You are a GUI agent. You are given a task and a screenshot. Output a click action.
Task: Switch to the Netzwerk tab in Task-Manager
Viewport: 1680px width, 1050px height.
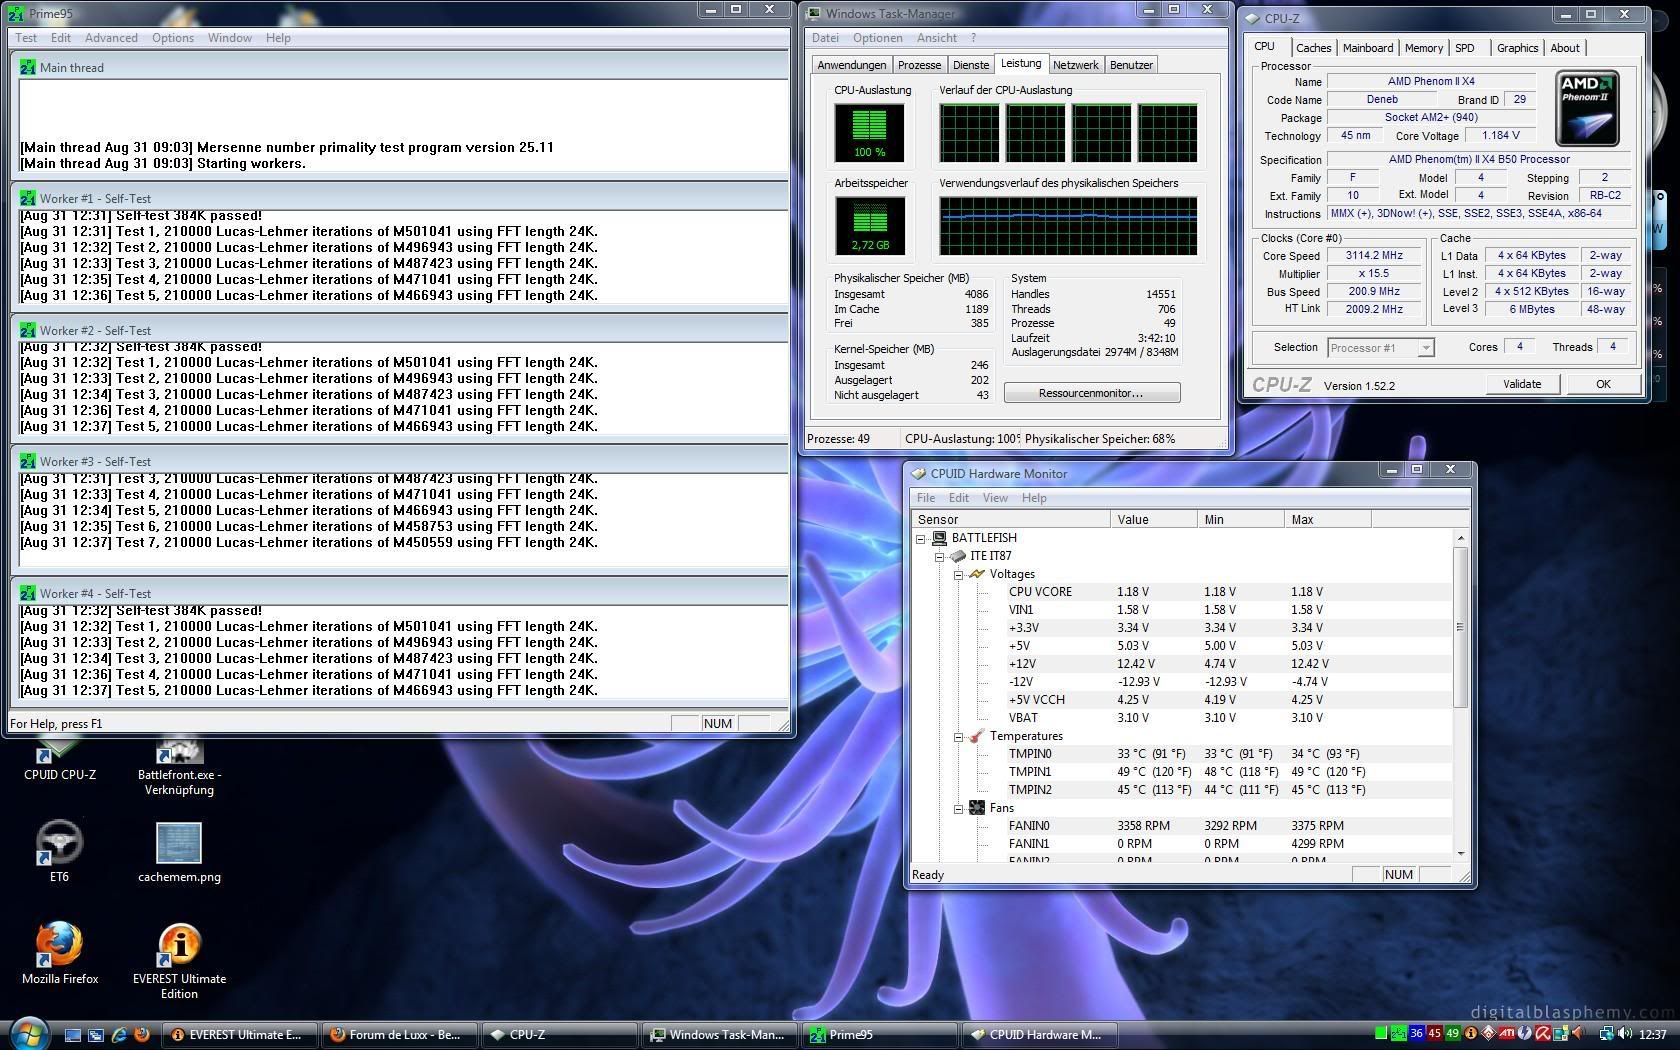pyautogui.click(x=1075, y=65)
